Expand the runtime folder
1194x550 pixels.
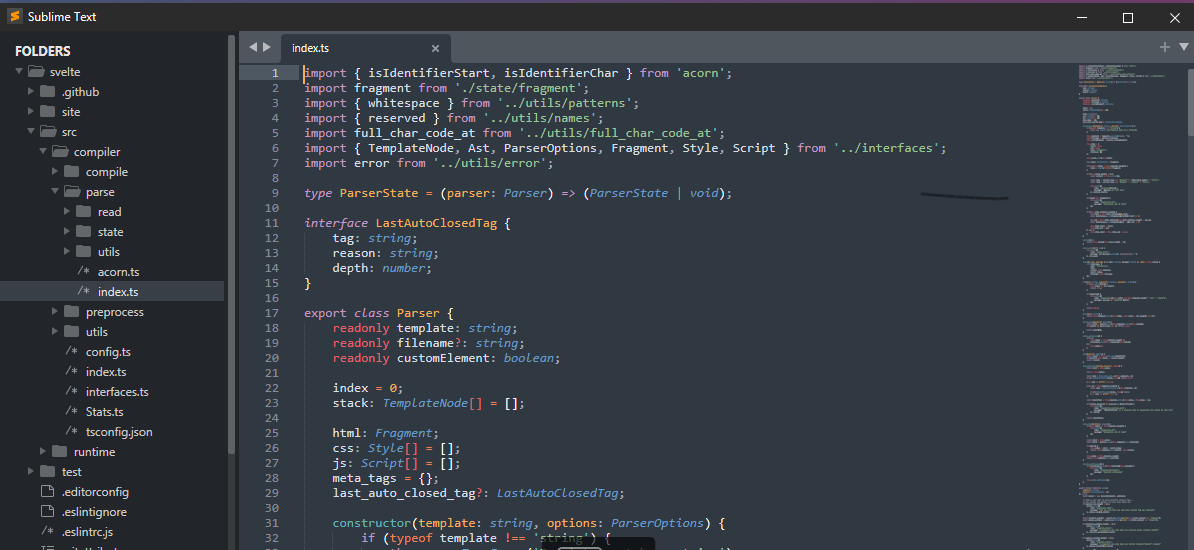(x=43, y=452)
